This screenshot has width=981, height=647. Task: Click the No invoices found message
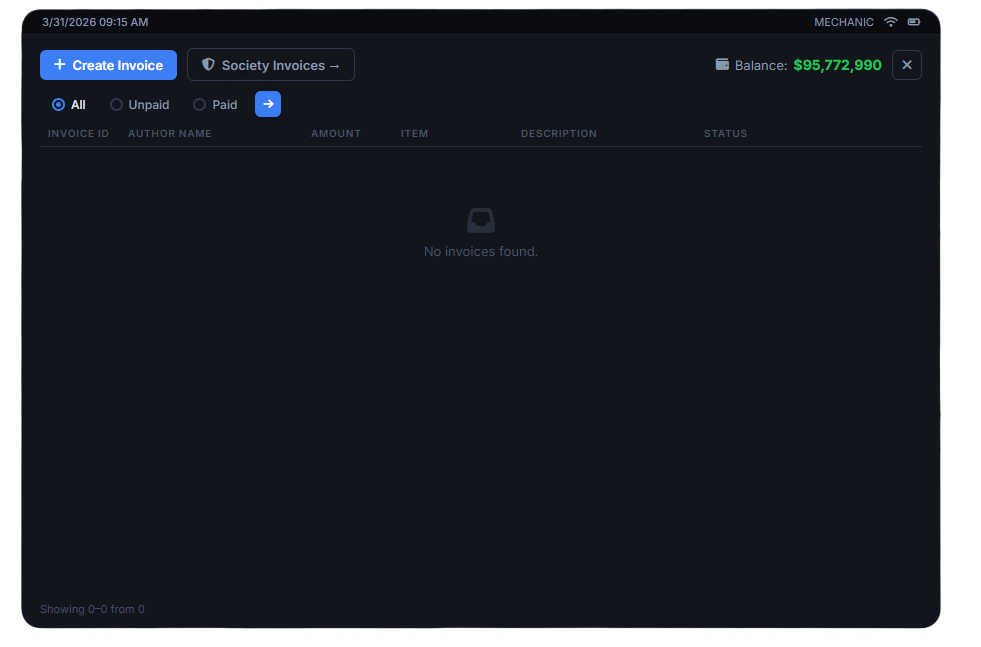[x=480, y=252]
